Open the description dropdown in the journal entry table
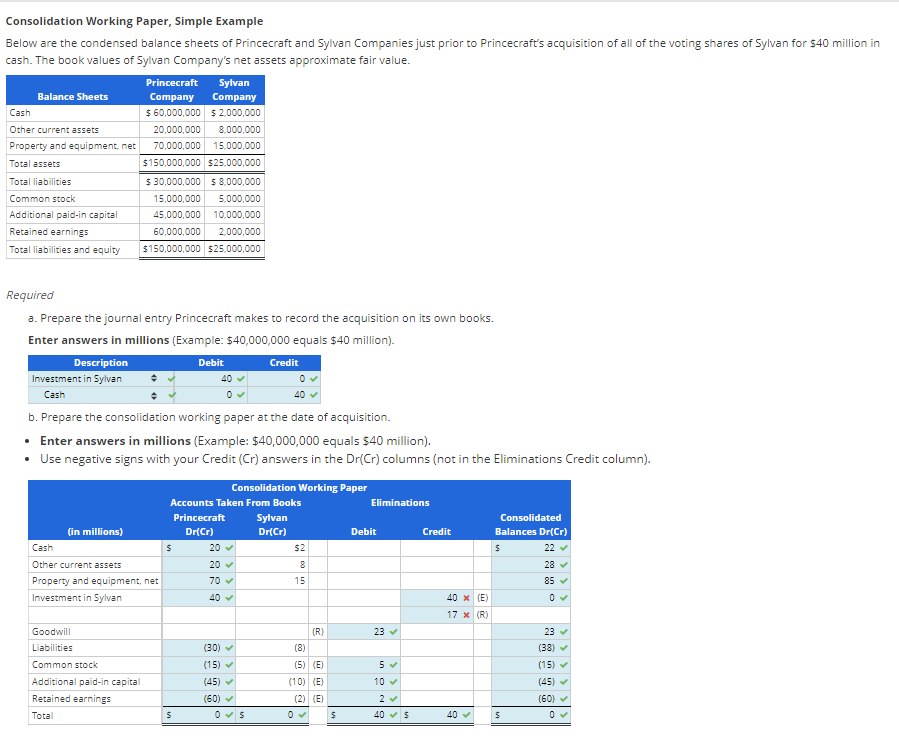 (154, 378)
